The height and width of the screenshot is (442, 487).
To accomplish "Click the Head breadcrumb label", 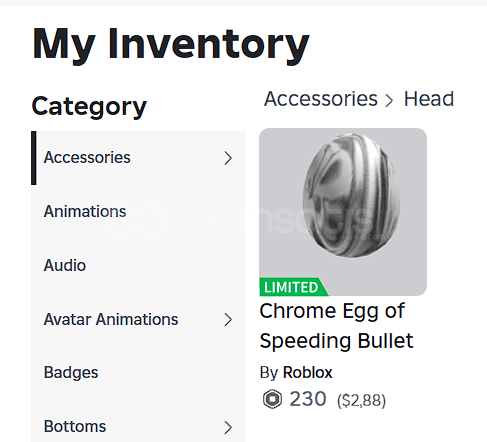I will tap(429, 99).
